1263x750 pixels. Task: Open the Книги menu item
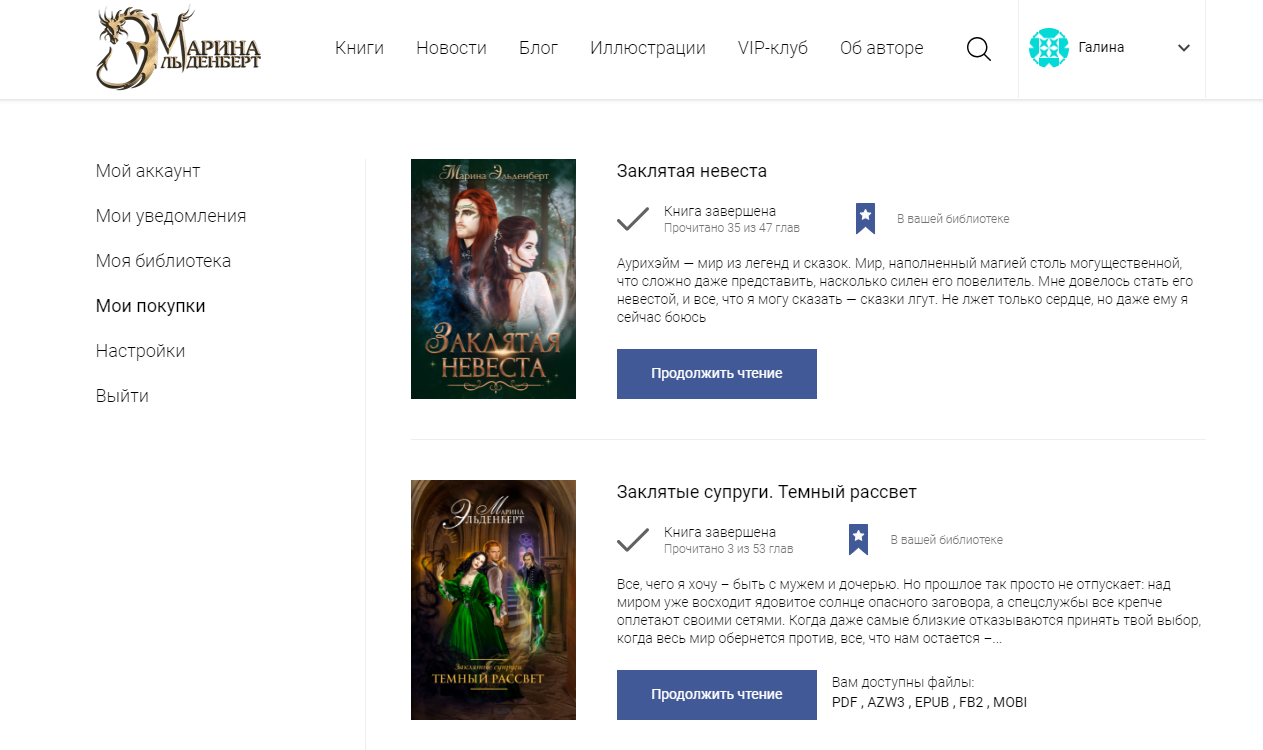[359, 48]
